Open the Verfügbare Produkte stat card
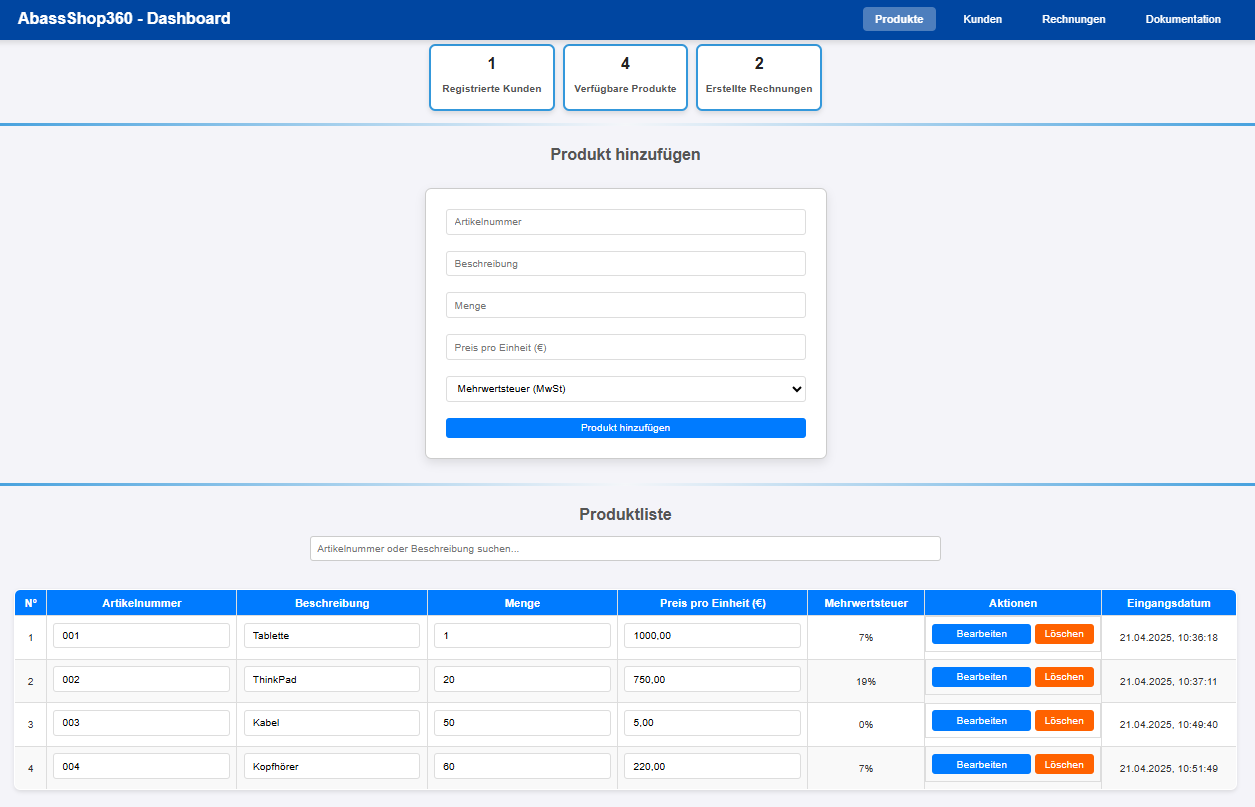The height and width of the screenshot is (807, 1255). pyautogui.click(x=625, y=77)
